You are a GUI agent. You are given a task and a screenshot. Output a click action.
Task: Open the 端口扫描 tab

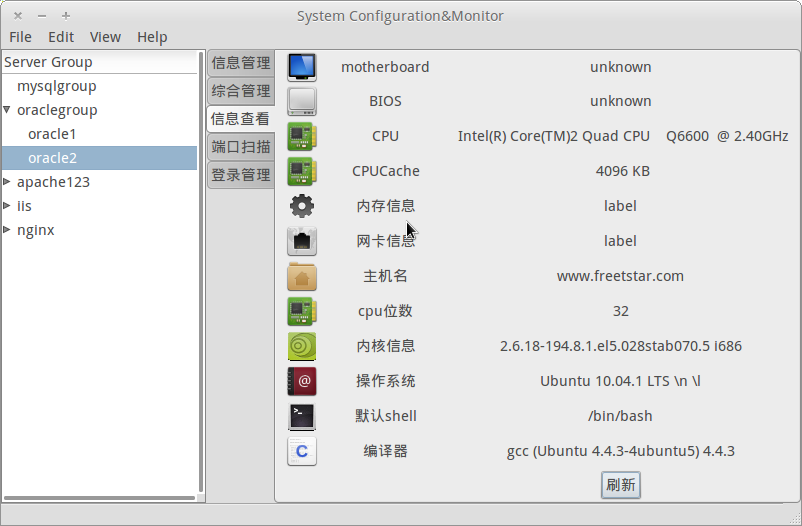(241, 147)
